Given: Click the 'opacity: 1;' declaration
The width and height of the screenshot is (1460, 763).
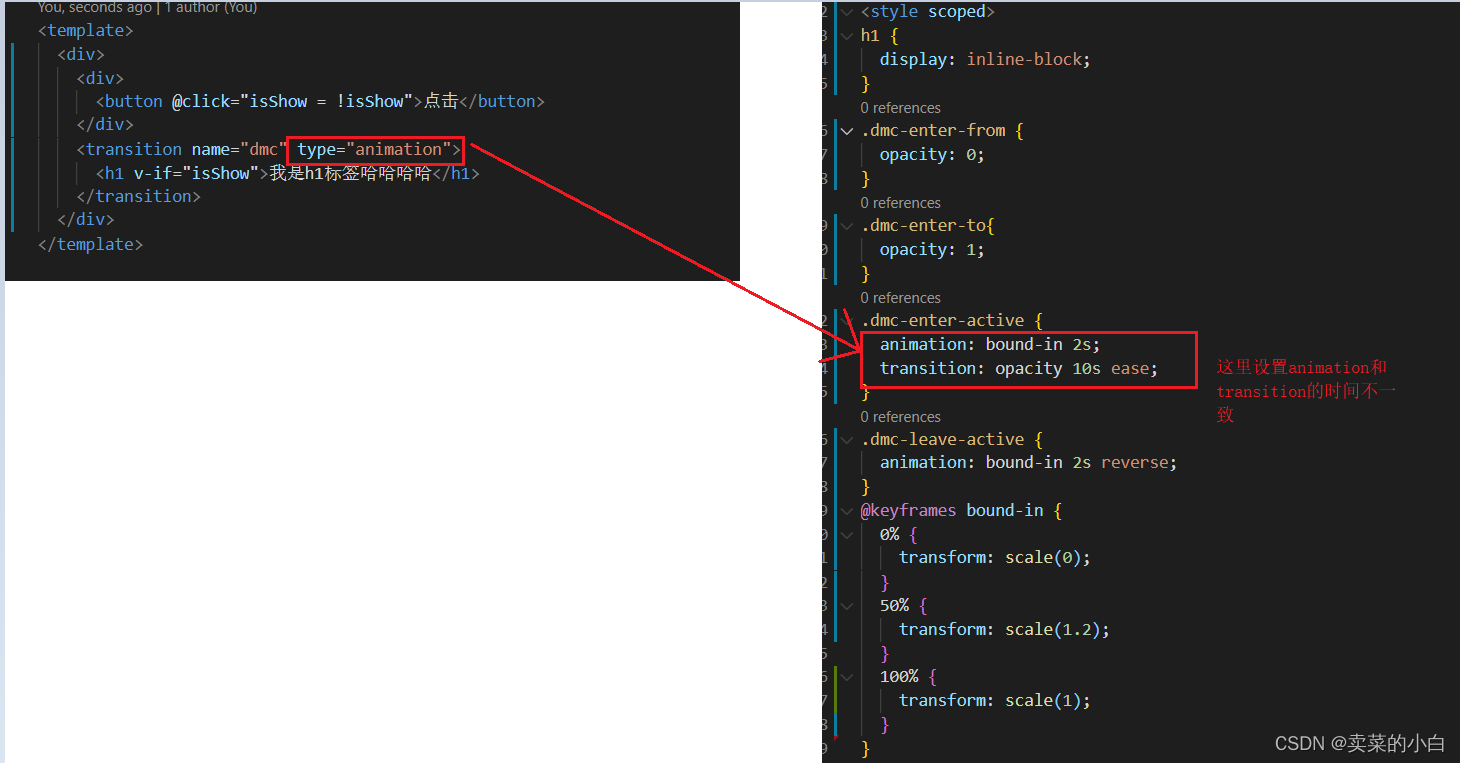Looking at the screenshot, I should pos(932,250).
